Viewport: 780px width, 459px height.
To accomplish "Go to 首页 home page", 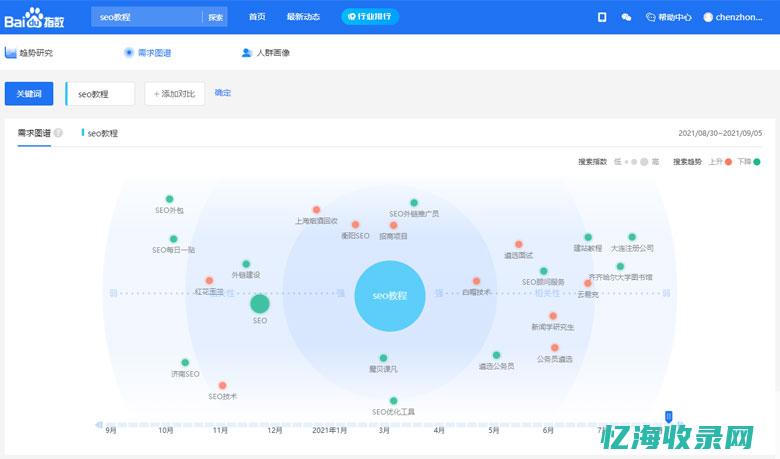I will [257, 17].
